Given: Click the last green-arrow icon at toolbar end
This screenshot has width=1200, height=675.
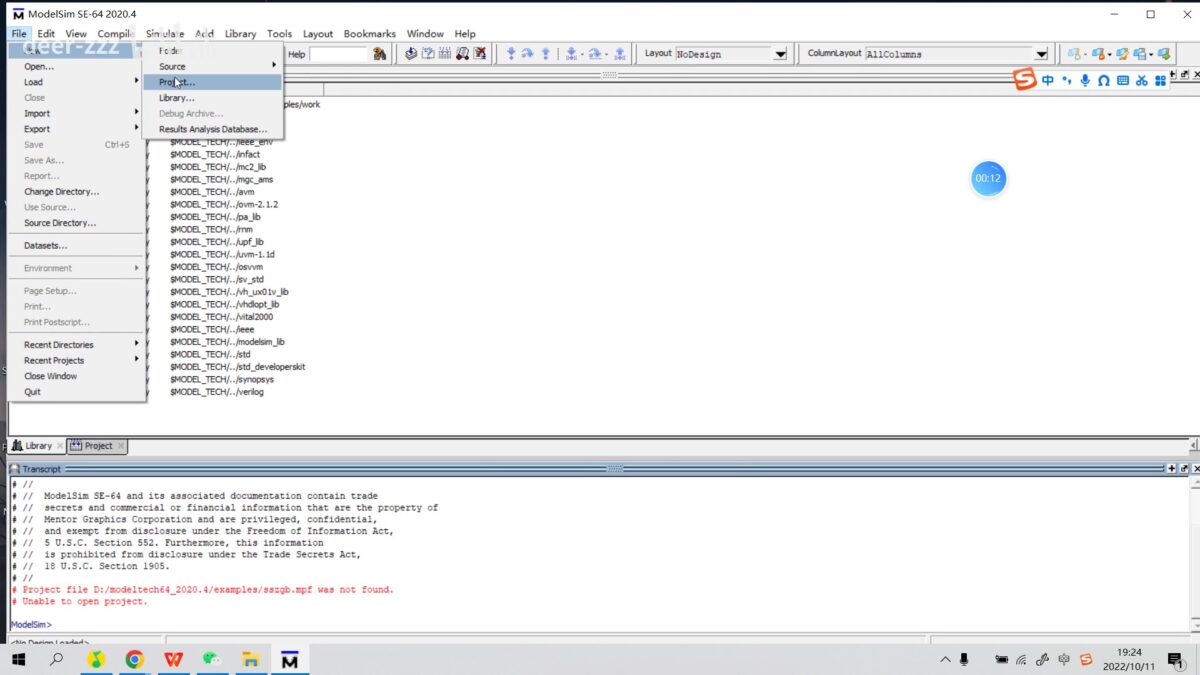Looking at the screenshot, I should pyautogui.click(x=1164, y=54).
